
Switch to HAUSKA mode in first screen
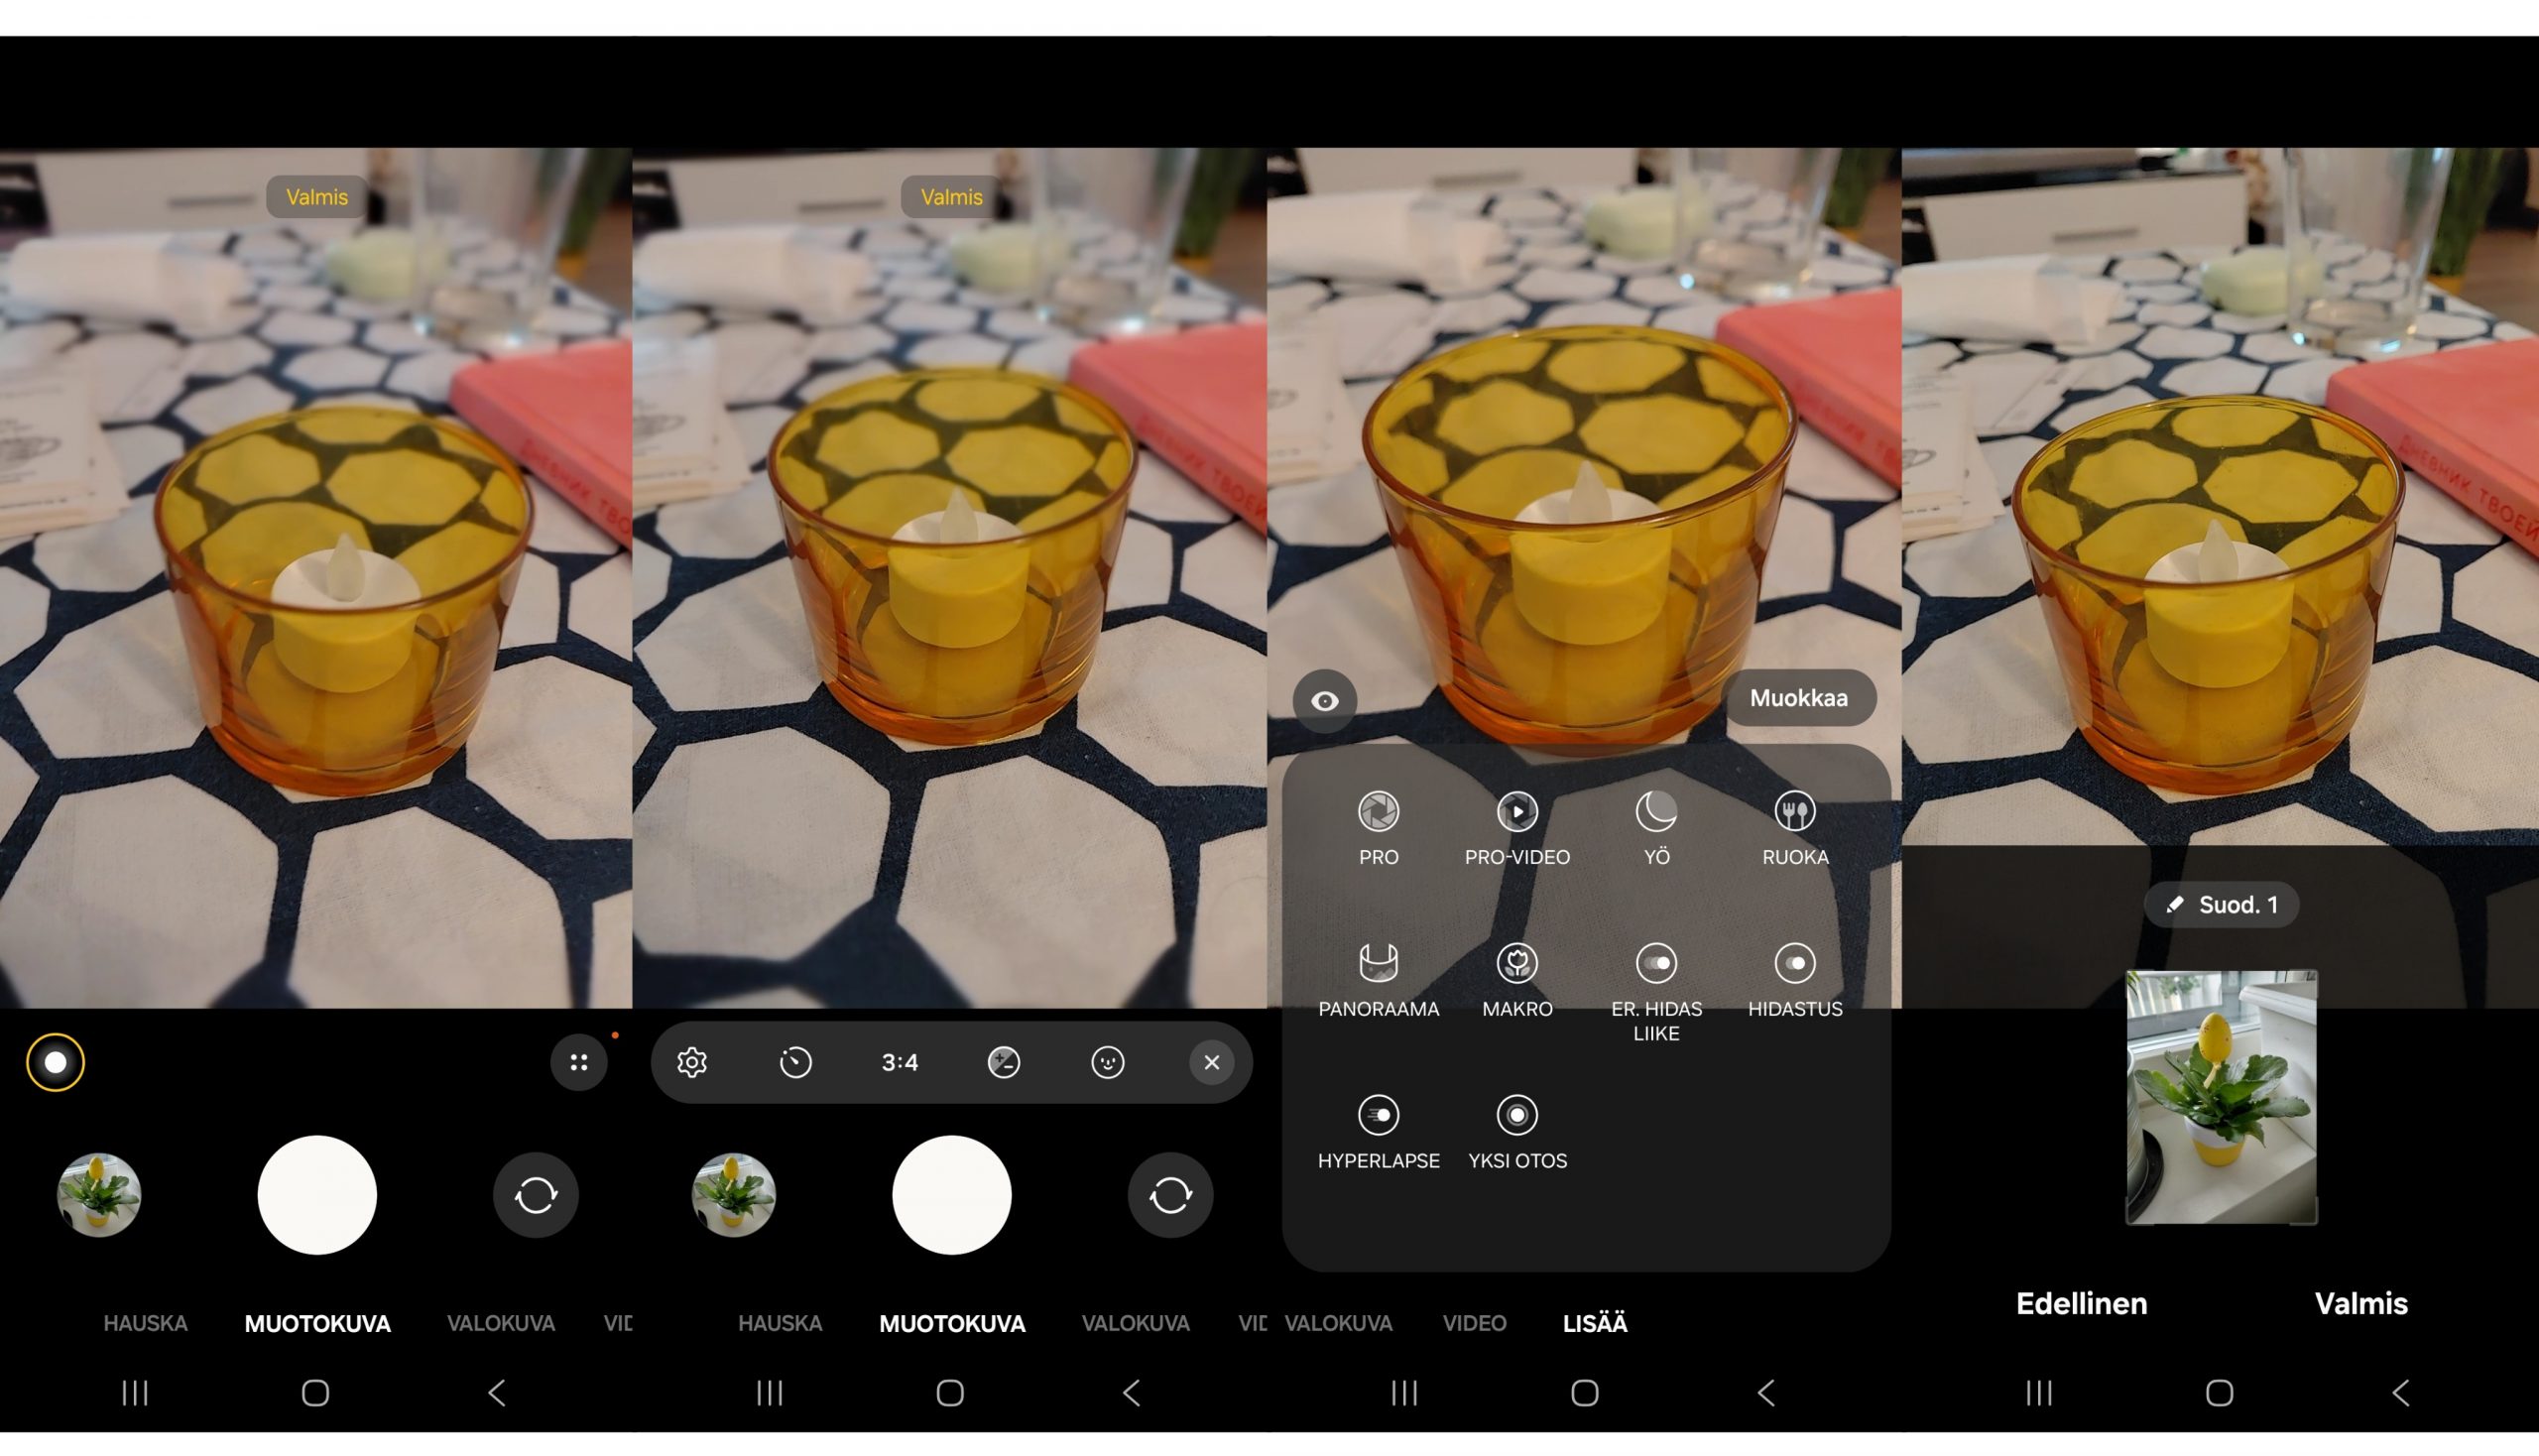(x=146, y=1323)
